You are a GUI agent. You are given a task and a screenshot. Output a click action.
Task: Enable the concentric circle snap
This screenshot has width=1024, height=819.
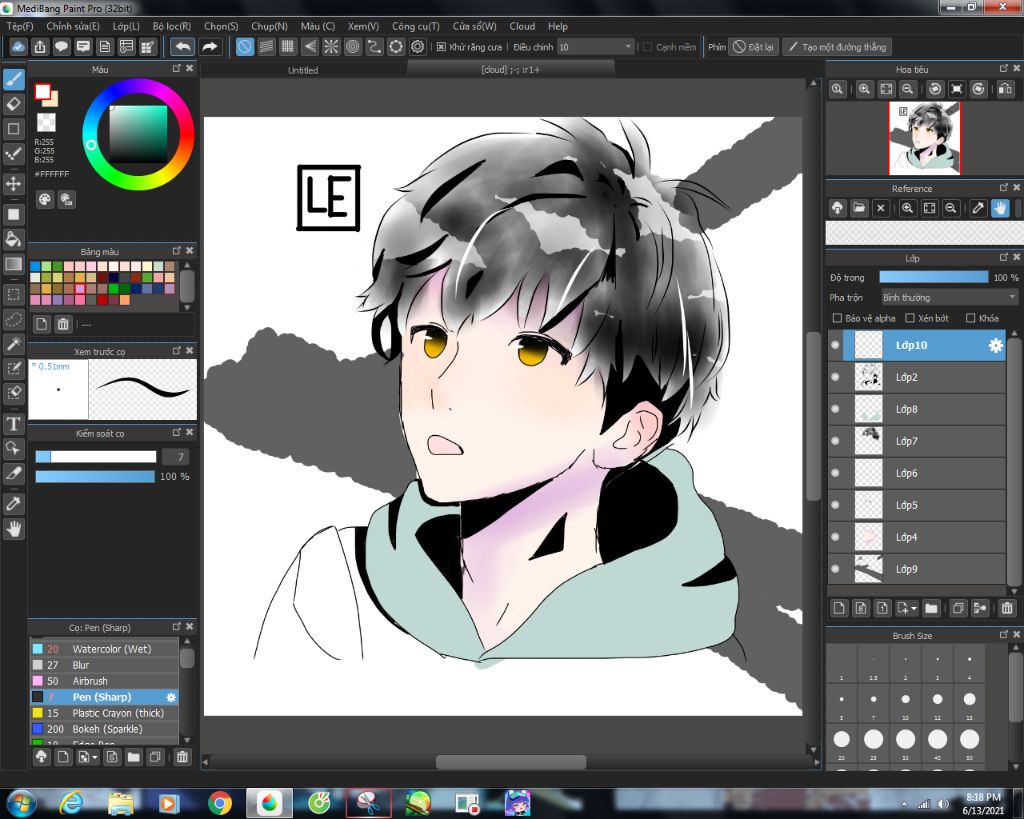pyautogui.click(x=353, y=46)
